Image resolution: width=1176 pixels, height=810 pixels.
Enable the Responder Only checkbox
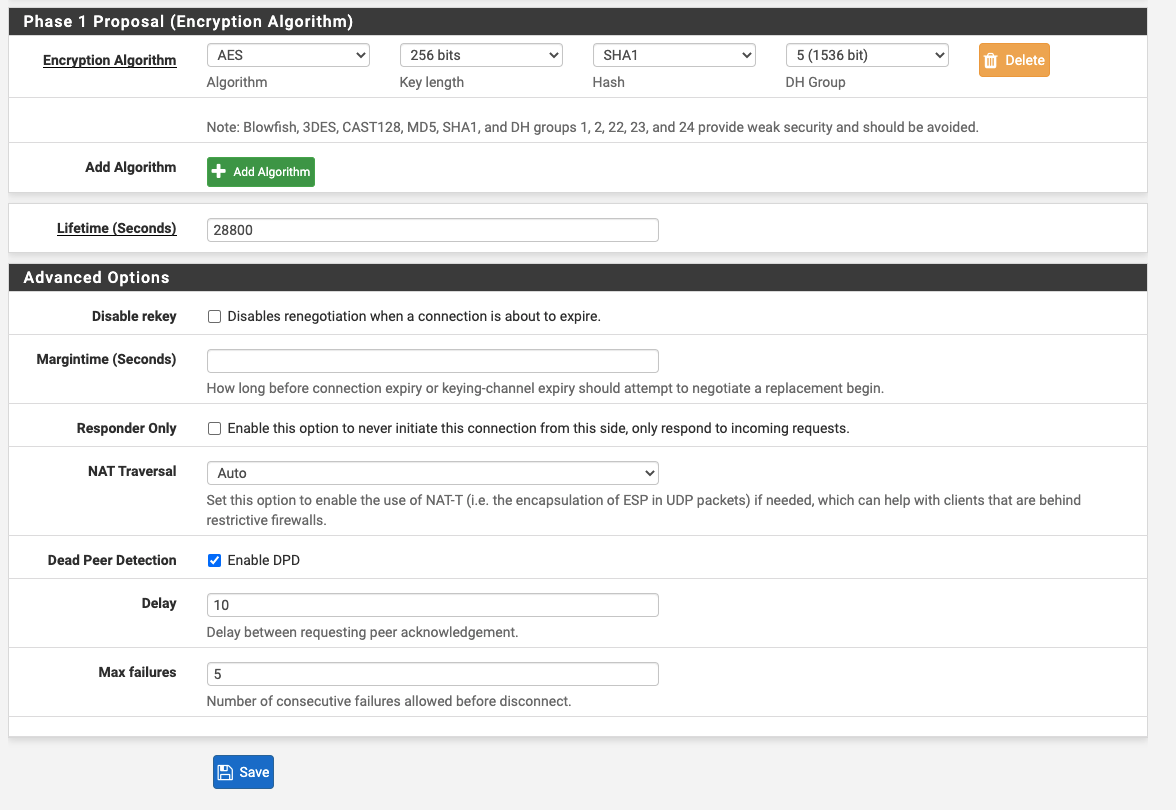214,428
